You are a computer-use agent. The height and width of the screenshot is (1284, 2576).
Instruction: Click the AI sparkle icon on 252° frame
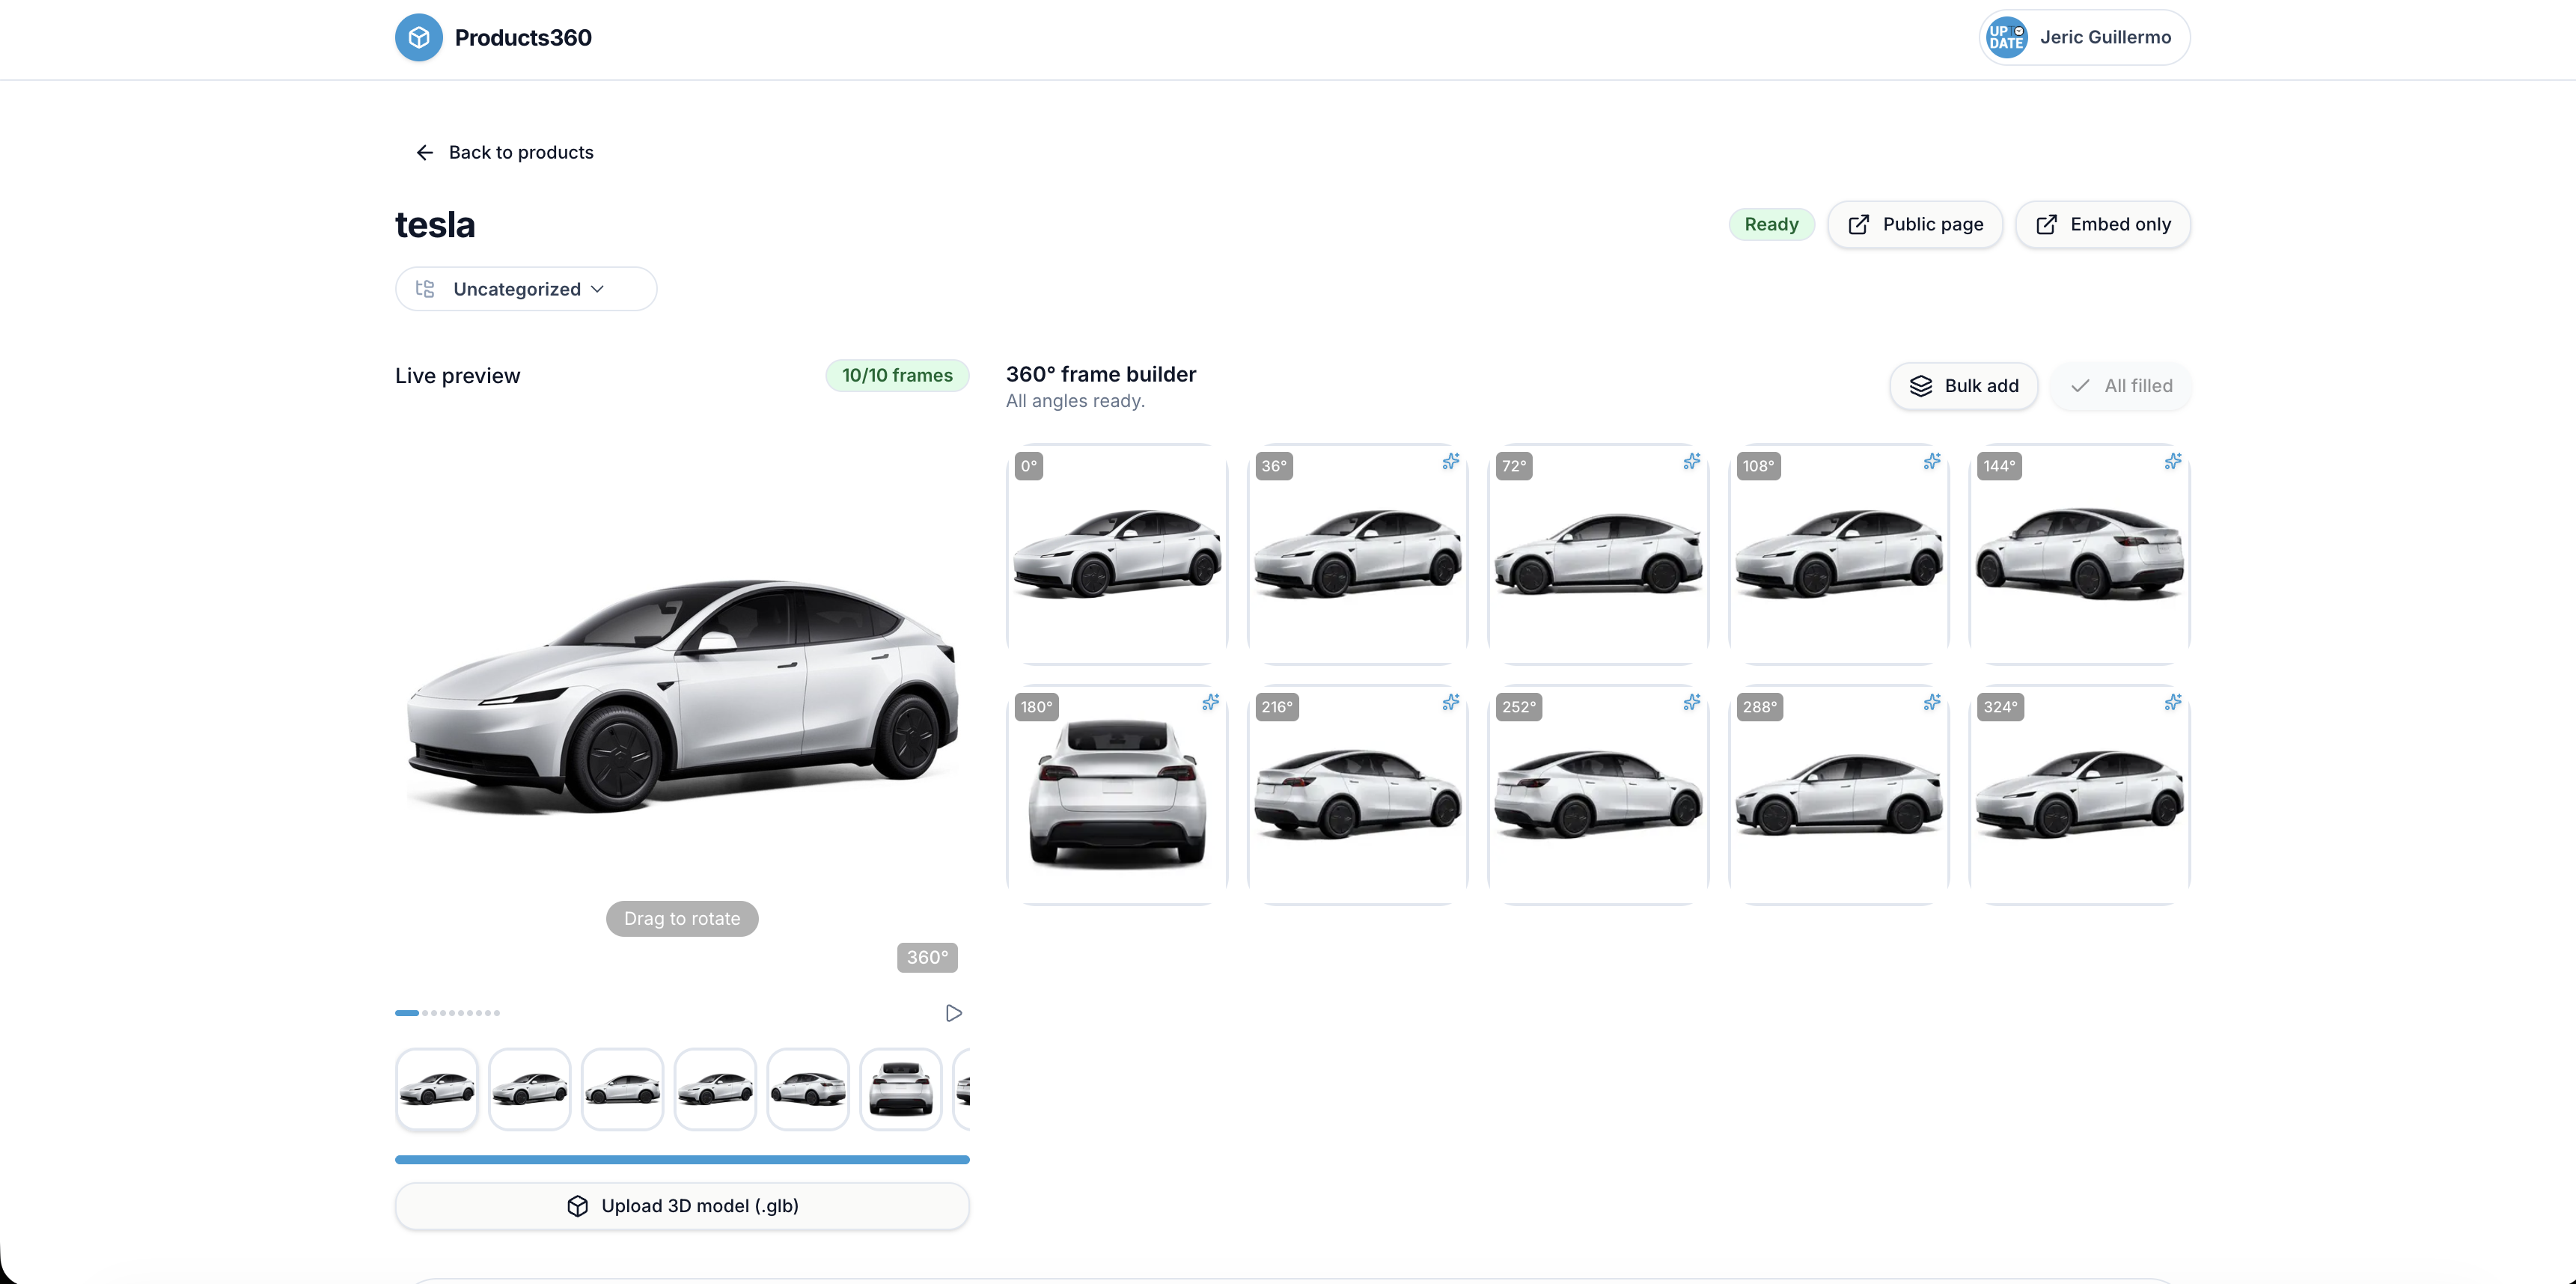click(x=1691, y=702)
